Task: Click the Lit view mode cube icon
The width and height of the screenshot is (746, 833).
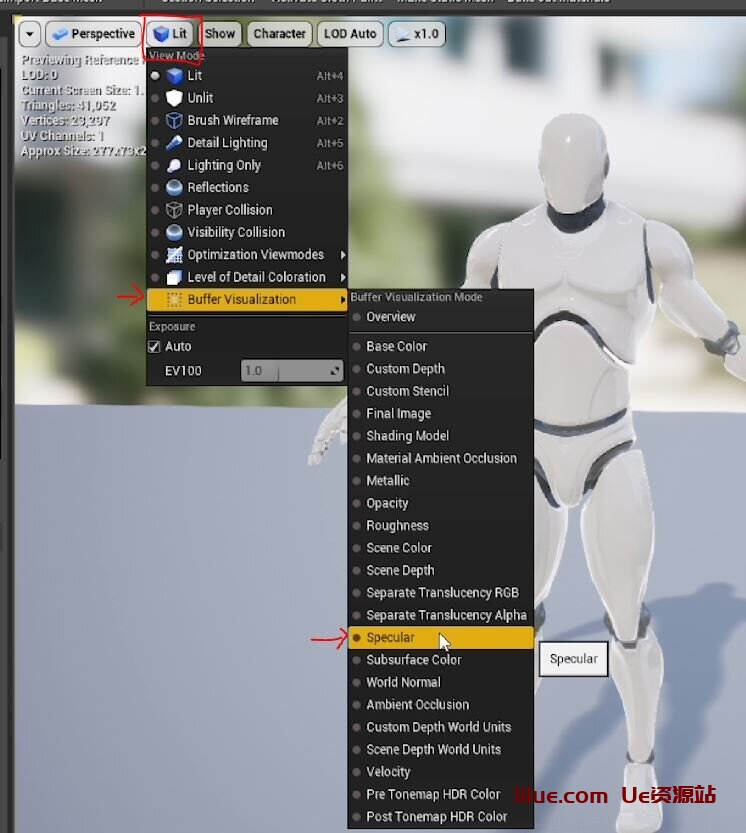Action: pos(175,76)
